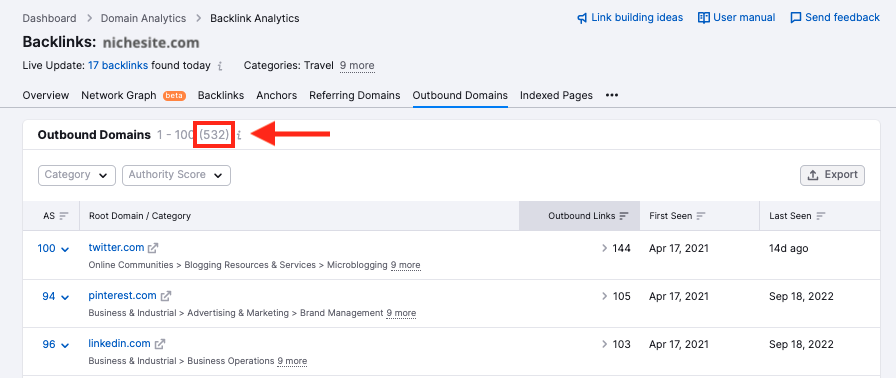Open the Authority Score filter dropdown
This screenshot has height=378, width=896.
[176, 175]
